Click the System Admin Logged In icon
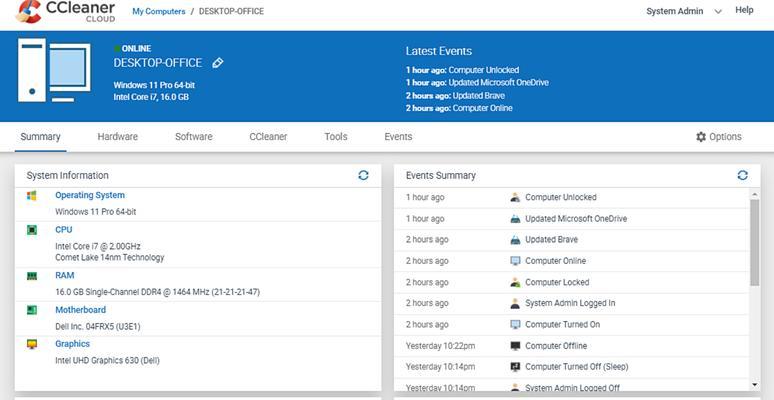 pos(515,303)
